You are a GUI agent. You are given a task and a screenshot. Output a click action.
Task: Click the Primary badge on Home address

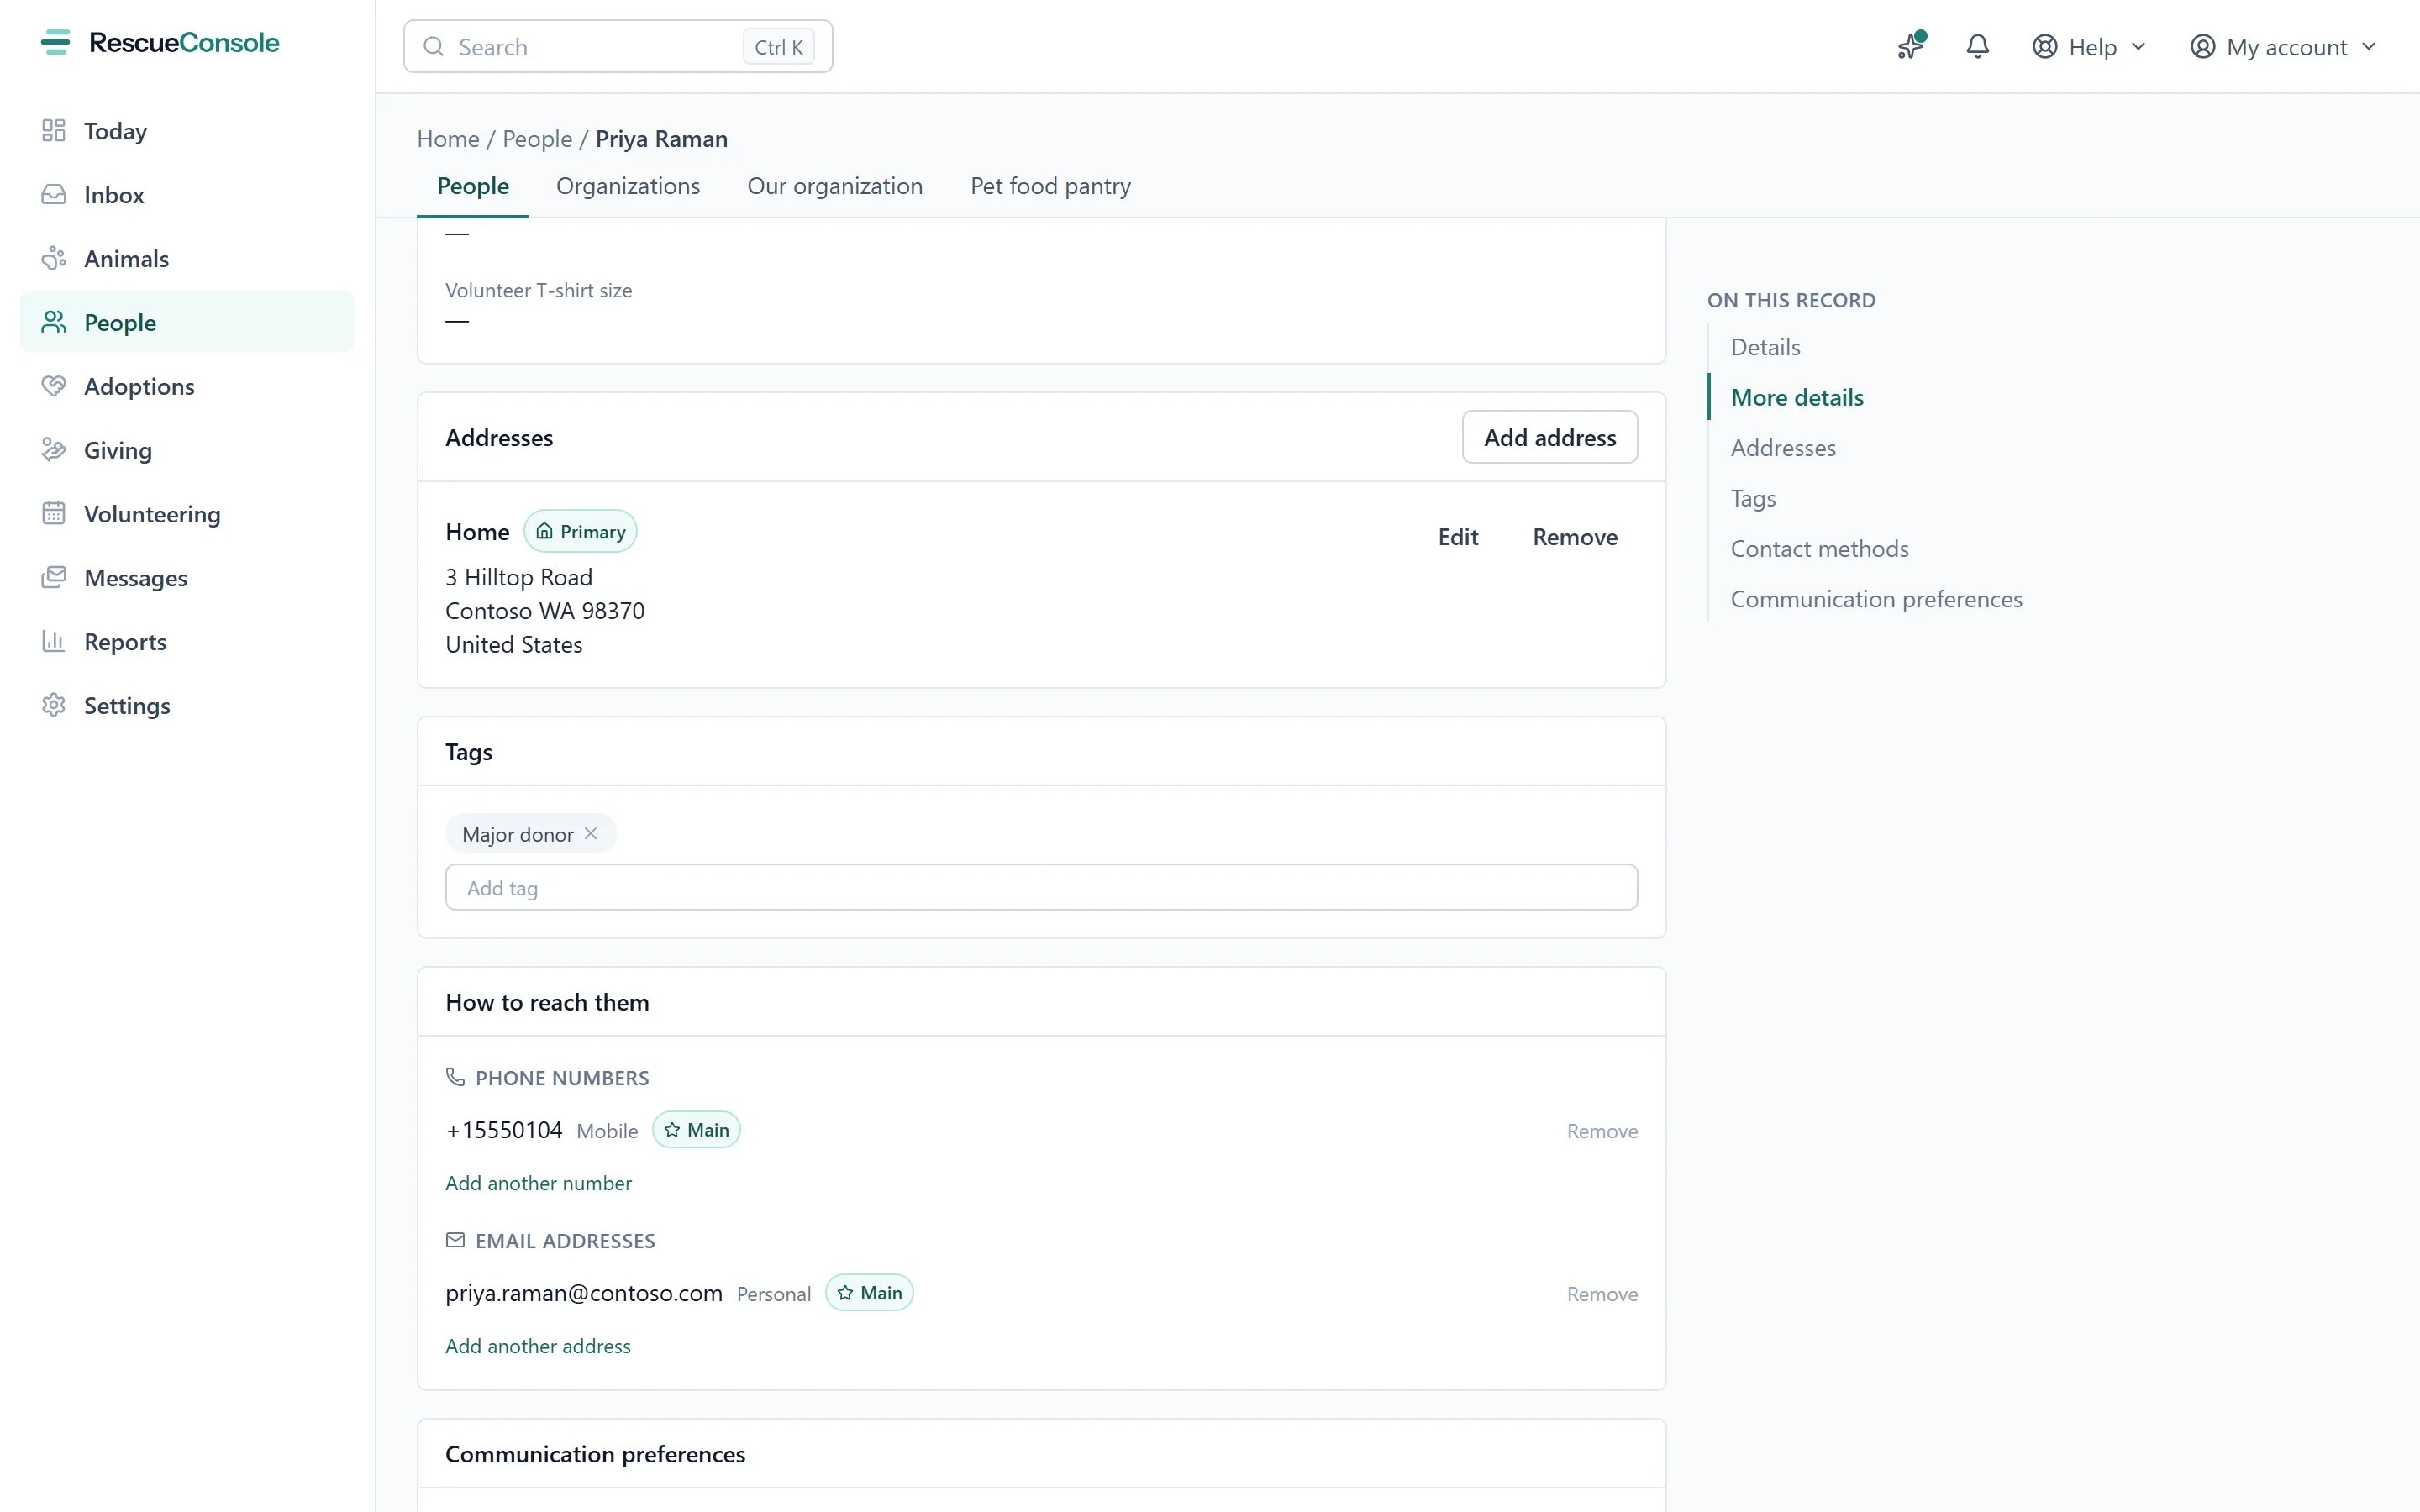580,531
